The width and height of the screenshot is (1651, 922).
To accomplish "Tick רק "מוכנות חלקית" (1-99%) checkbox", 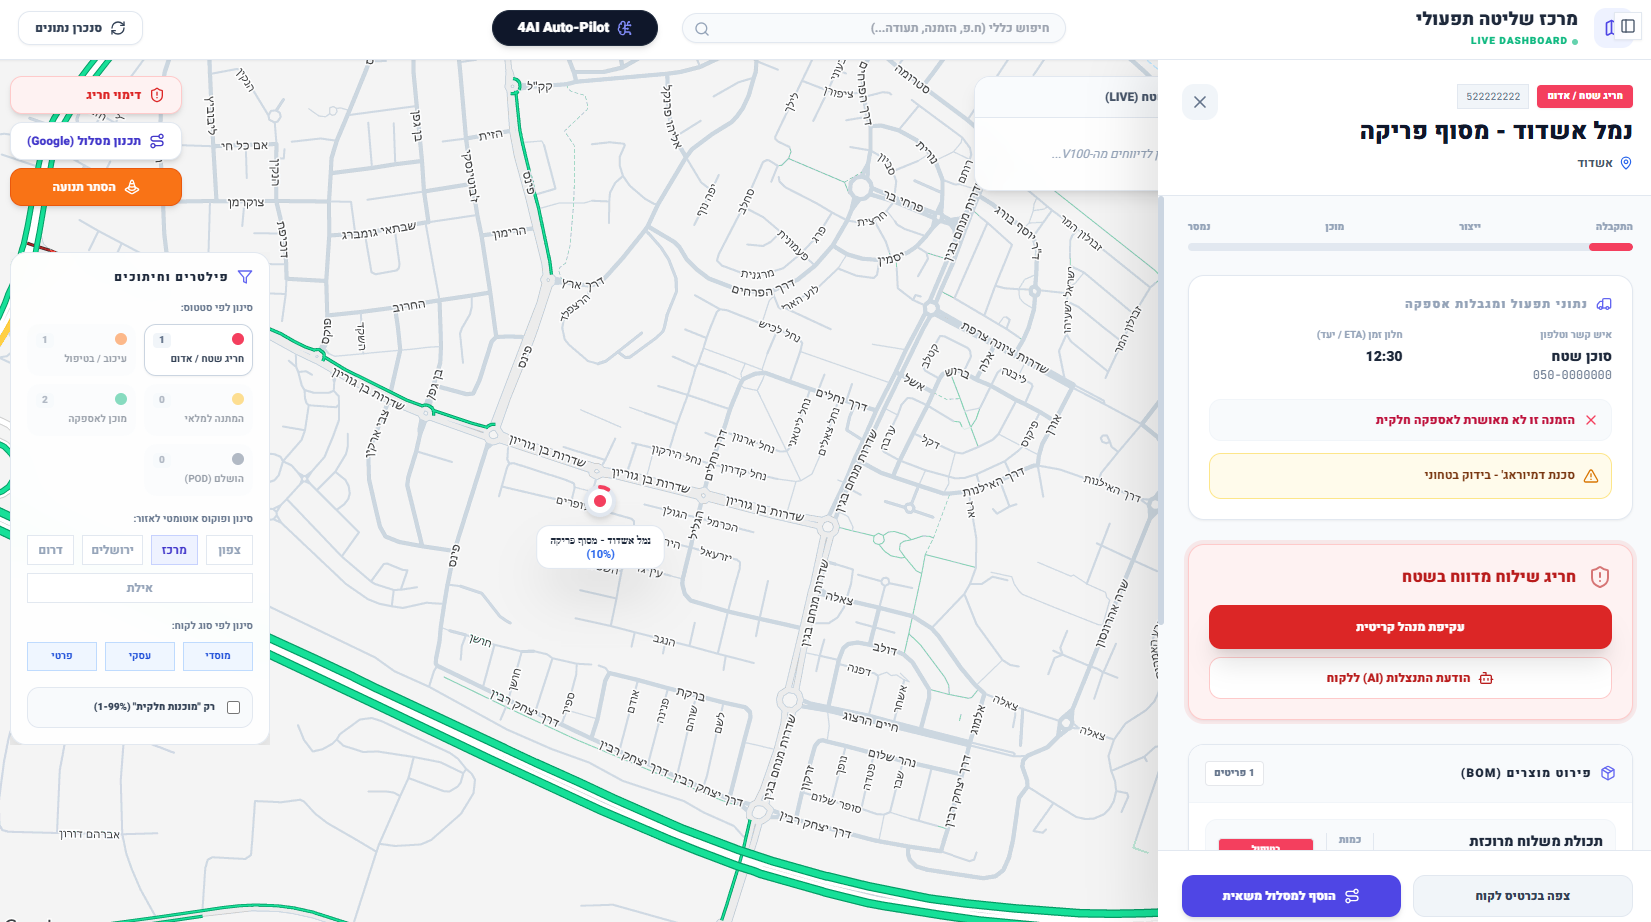I will [234, 707].
